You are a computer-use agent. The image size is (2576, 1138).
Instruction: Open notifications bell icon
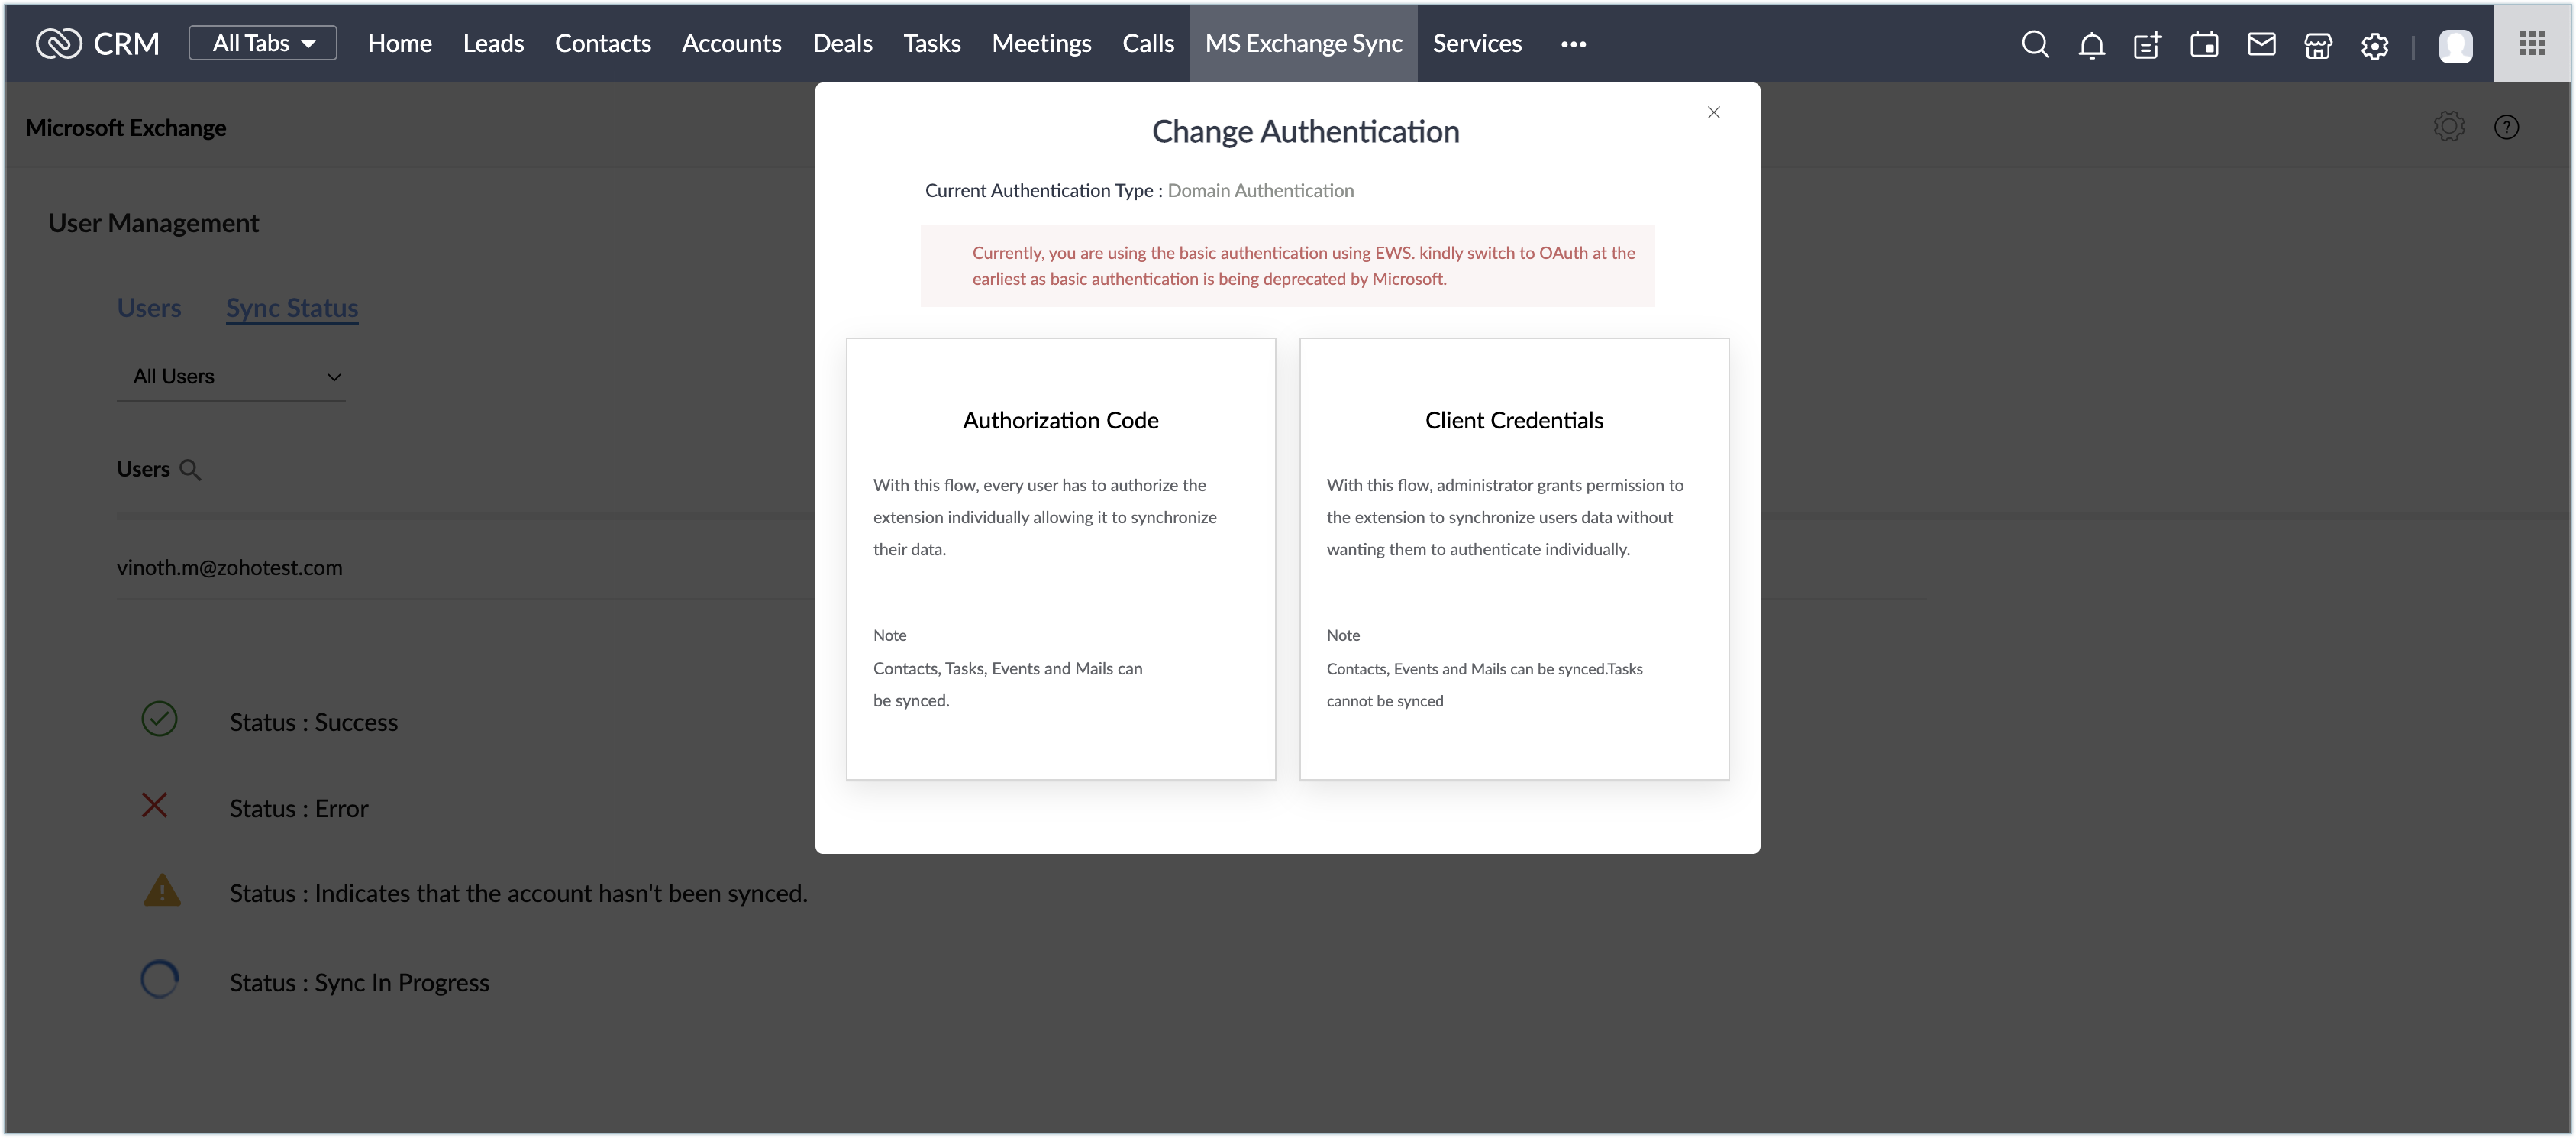[x=2091, y=45]
